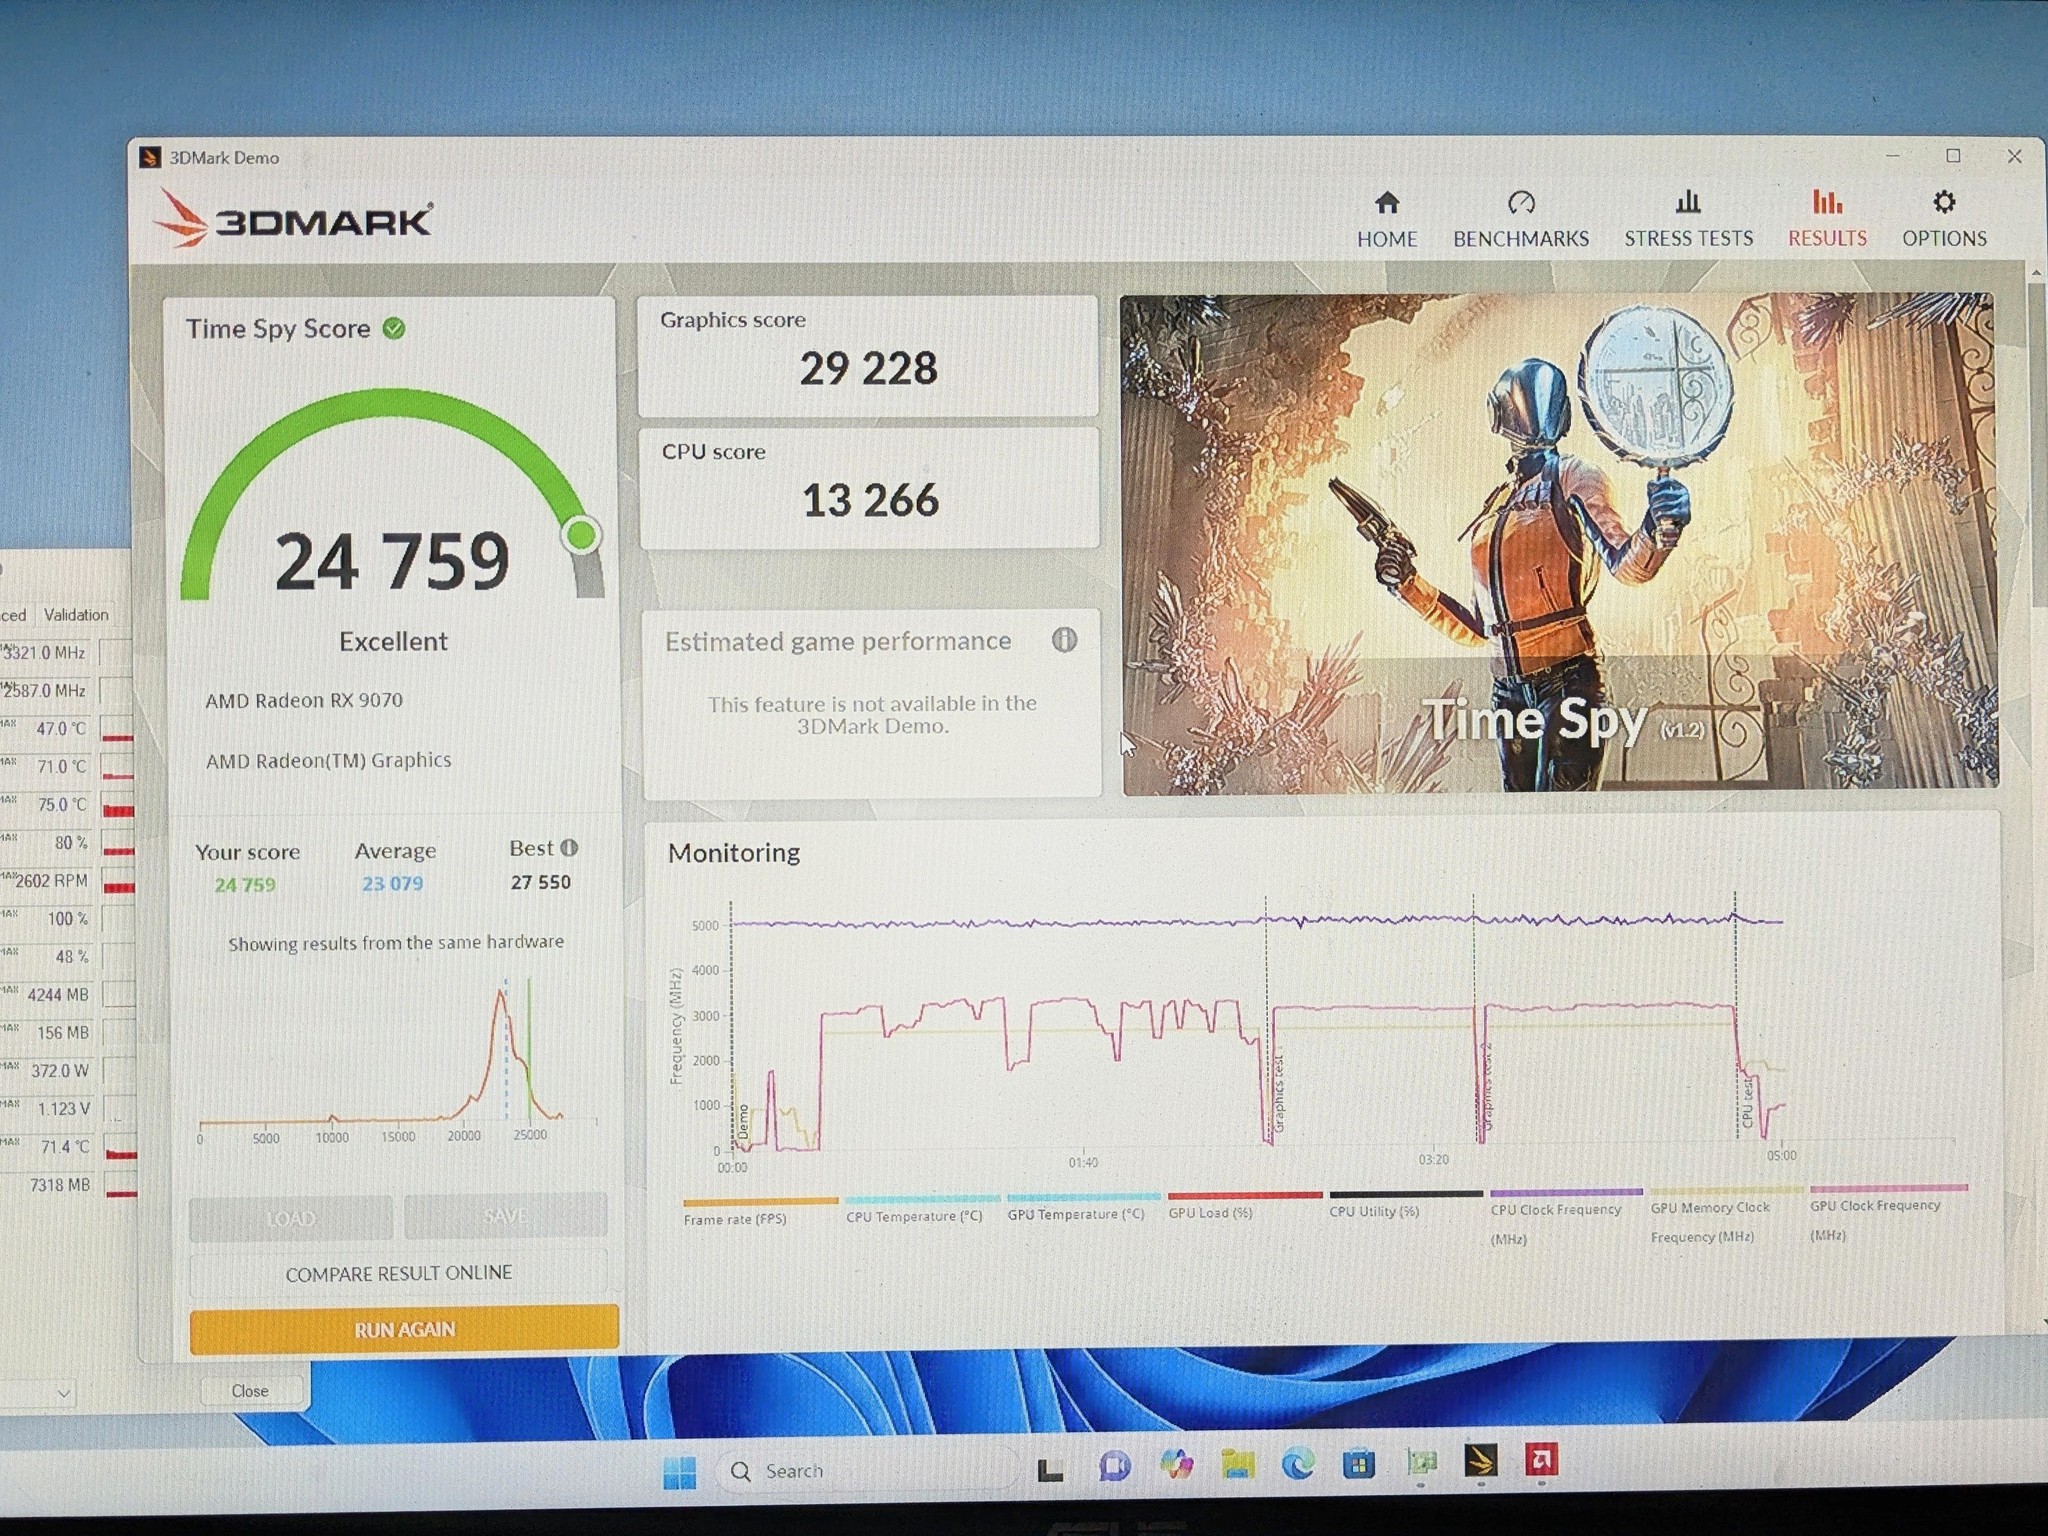Screen dimensions: 2048x1536
Task: Open the Benchmarks section
Action: (x=1520, y=220)
